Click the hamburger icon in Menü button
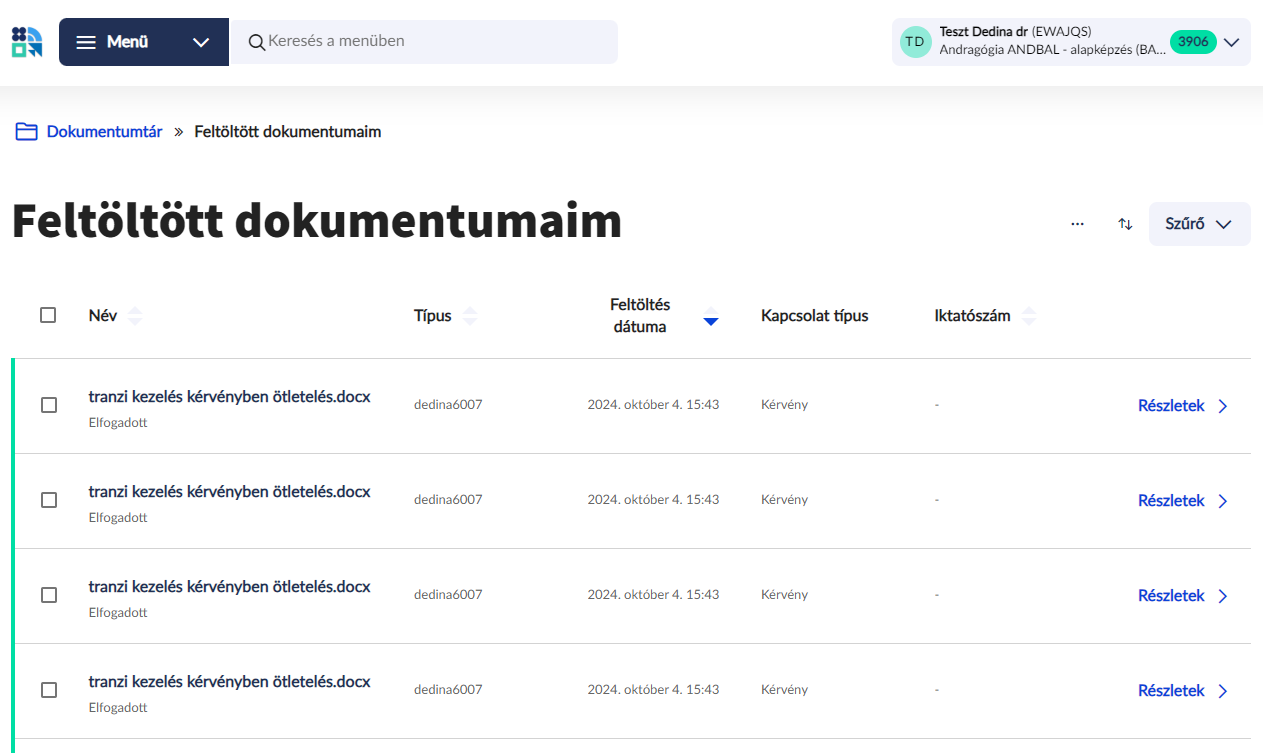The width and height of the screenshot is (1263, 753). [87, 42]
